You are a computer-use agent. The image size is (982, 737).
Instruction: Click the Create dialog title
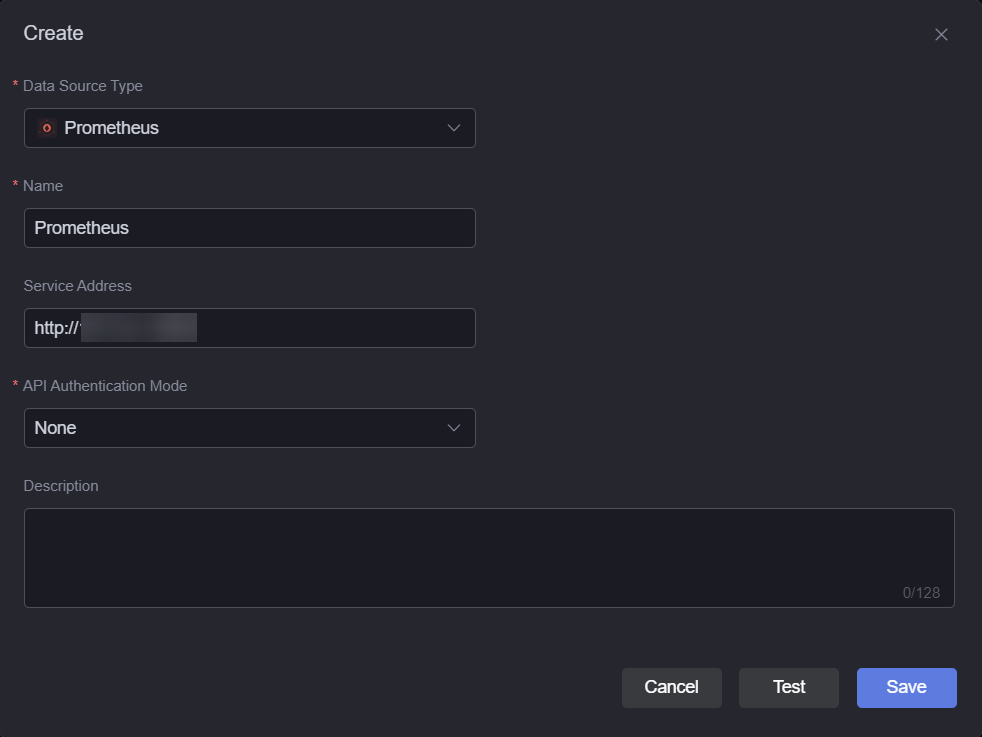[53, 33]
